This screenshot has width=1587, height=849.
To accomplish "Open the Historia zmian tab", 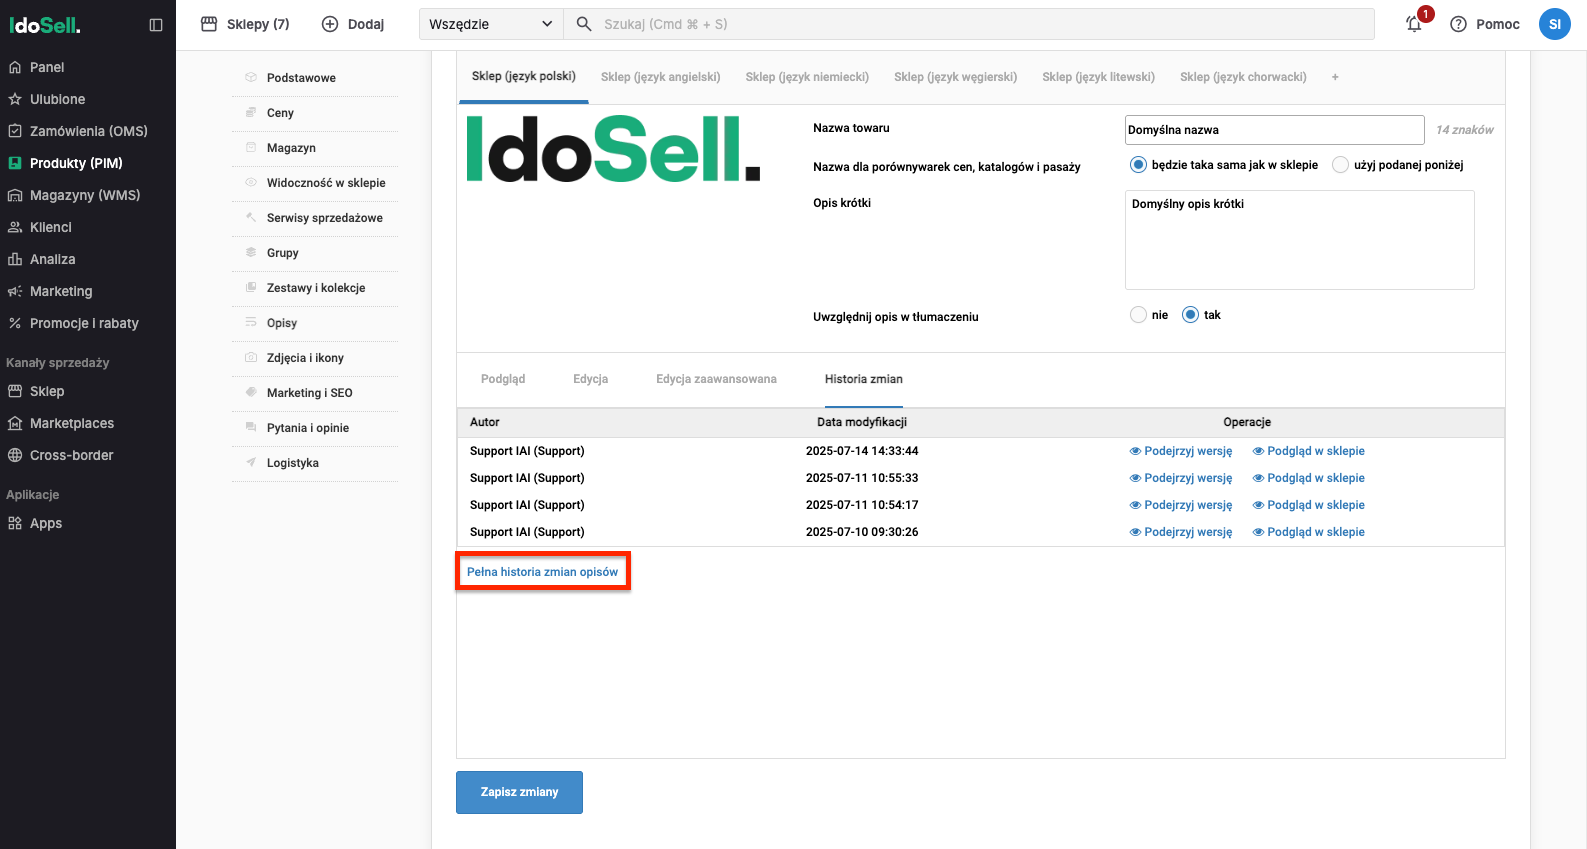I will pyautogui.click(x=864, y=379).
